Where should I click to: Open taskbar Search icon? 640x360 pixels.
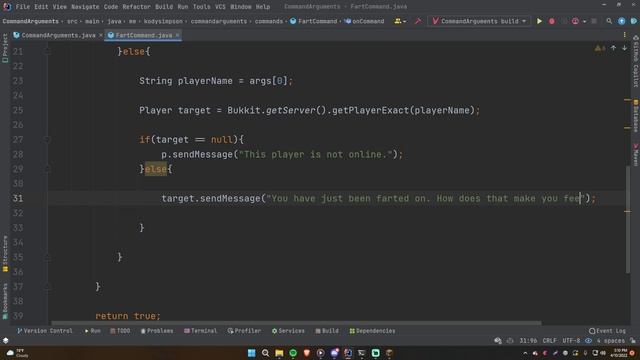265,353
